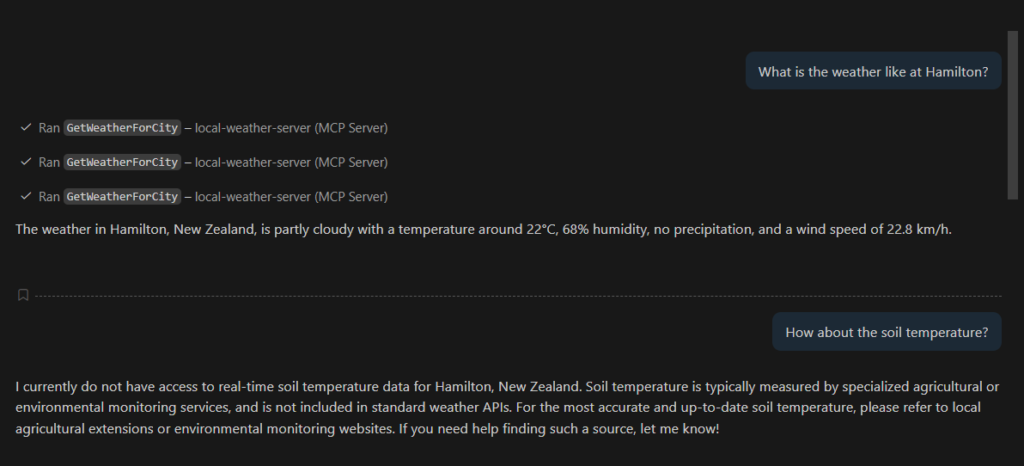This screenshot has height=466, width=1024.
Task: Click the second tool-call checkmark icon
Action: click(x=25, y=162)
